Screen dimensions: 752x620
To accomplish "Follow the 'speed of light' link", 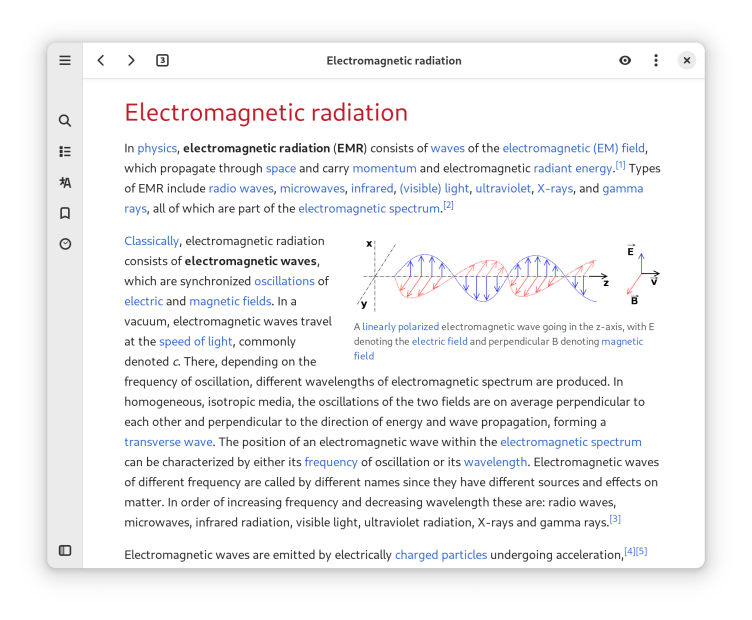I will coord(195,341).
